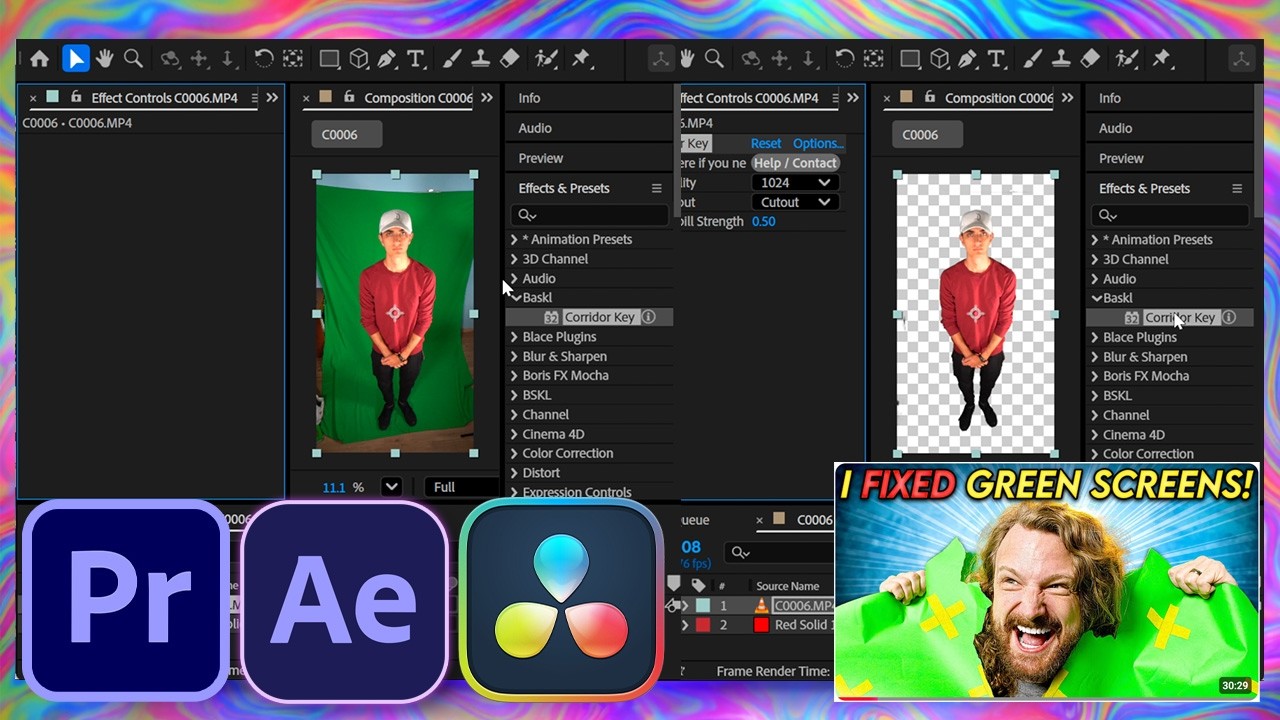
Task: Click the effects search field in left window
Action: tap(590, 215)
